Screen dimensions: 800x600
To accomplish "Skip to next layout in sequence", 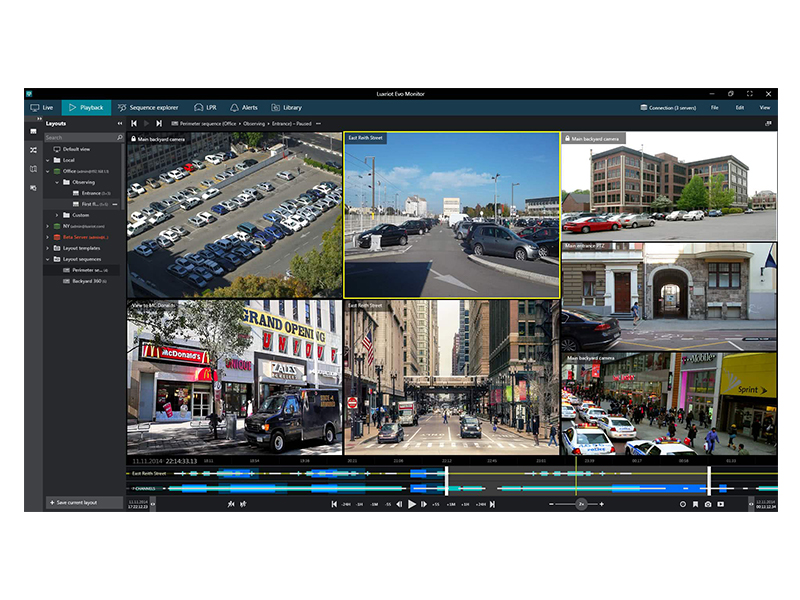I will pyautogui.click(x=159, y=123).
